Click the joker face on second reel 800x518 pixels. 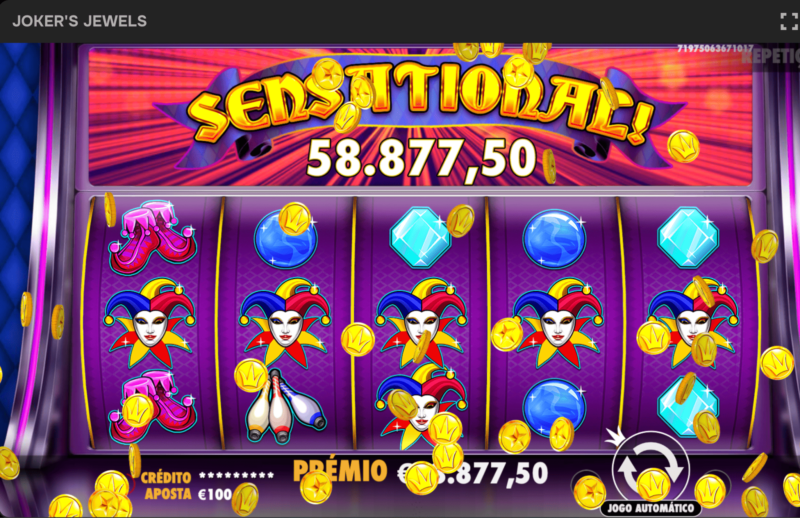click(x=285, y=323)
